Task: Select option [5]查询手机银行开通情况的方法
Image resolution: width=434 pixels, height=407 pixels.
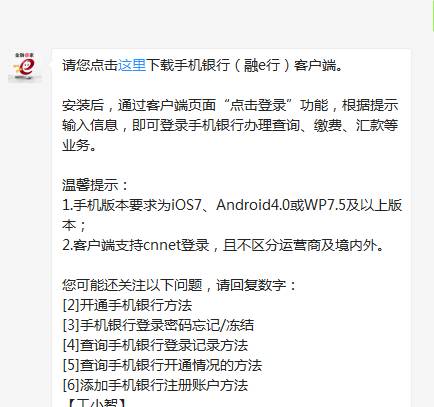Action: coord(162,365)
